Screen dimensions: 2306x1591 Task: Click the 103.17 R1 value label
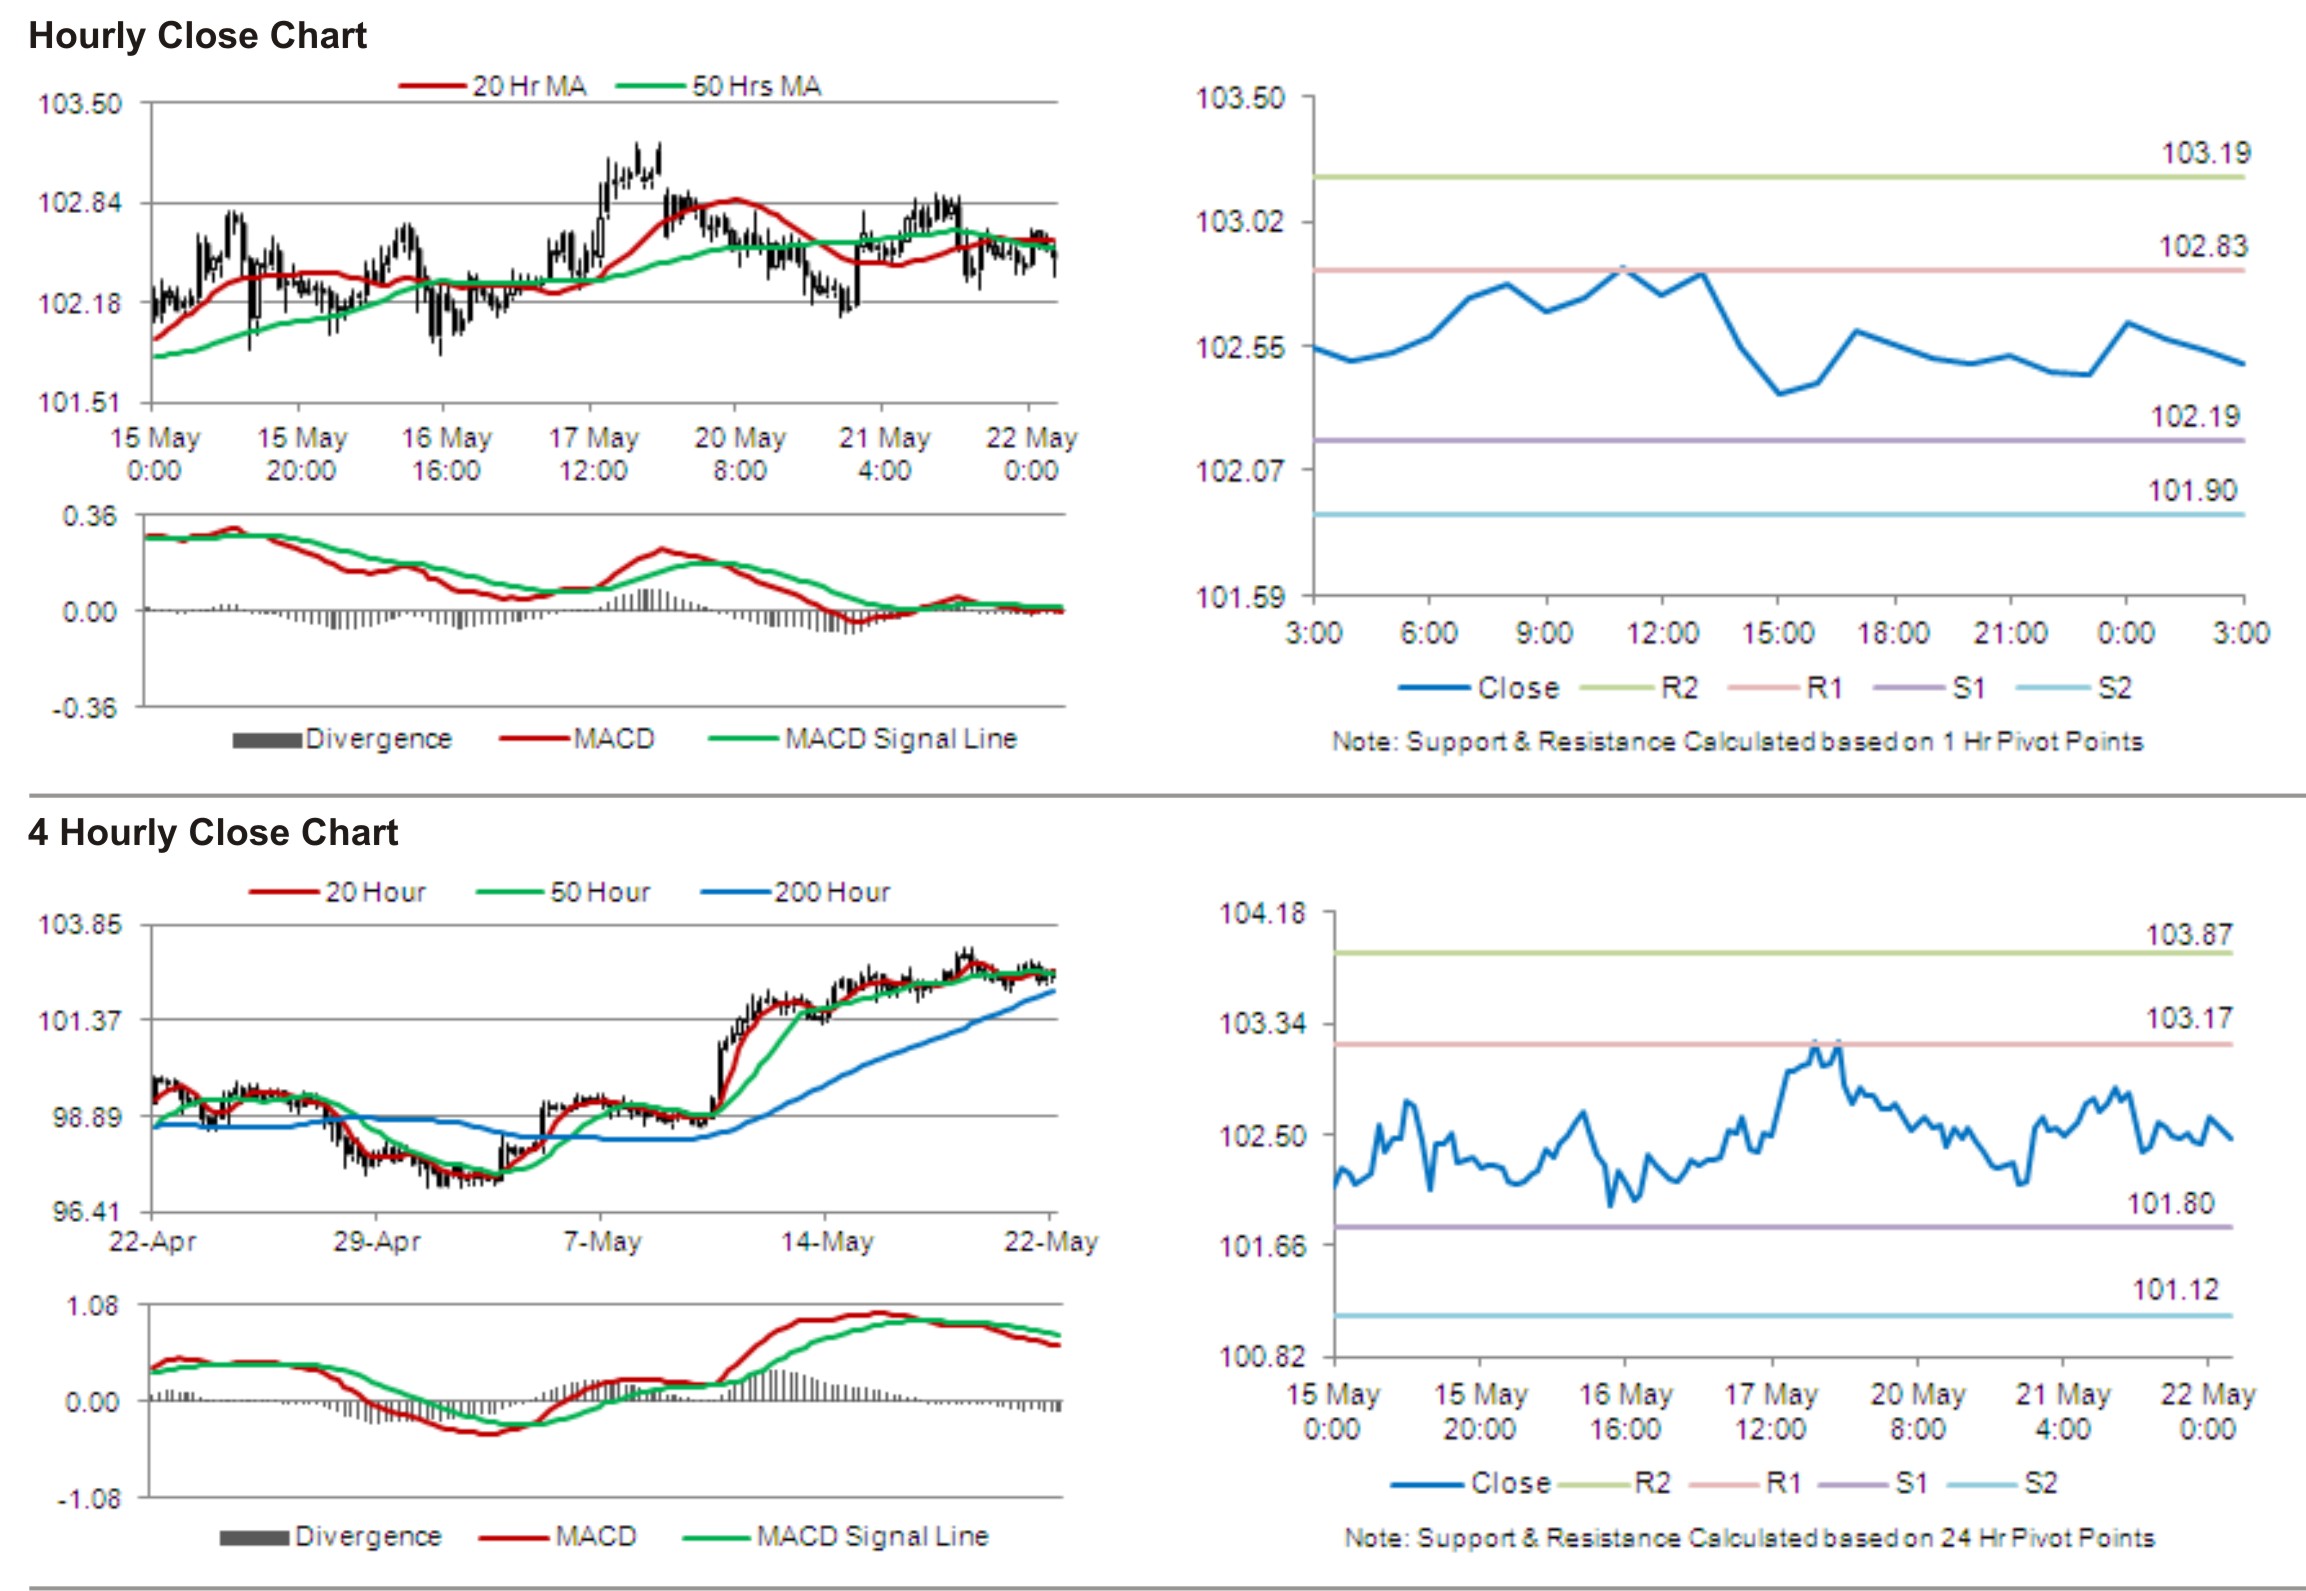(2189, 1018)
